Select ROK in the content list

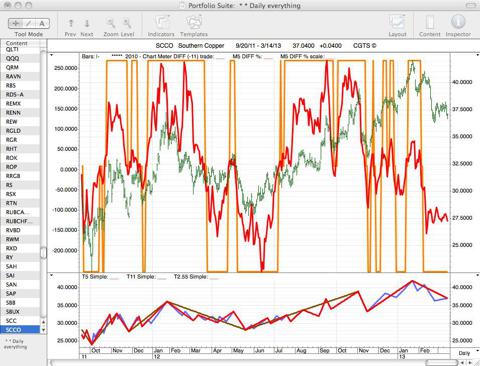pos(20,158)
